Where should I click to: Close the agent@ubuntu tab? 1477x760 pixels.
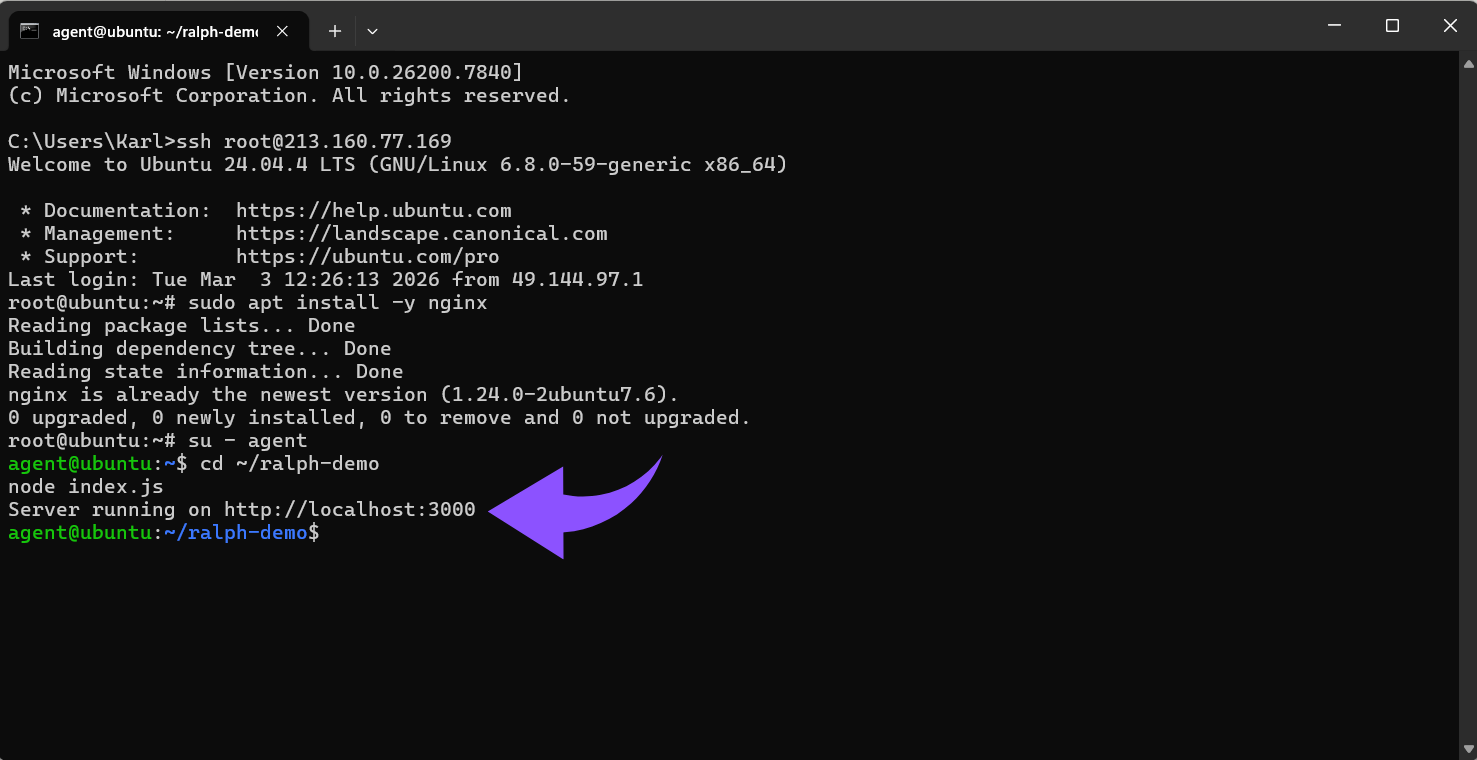pyautogui.click(x=281, y=31)
